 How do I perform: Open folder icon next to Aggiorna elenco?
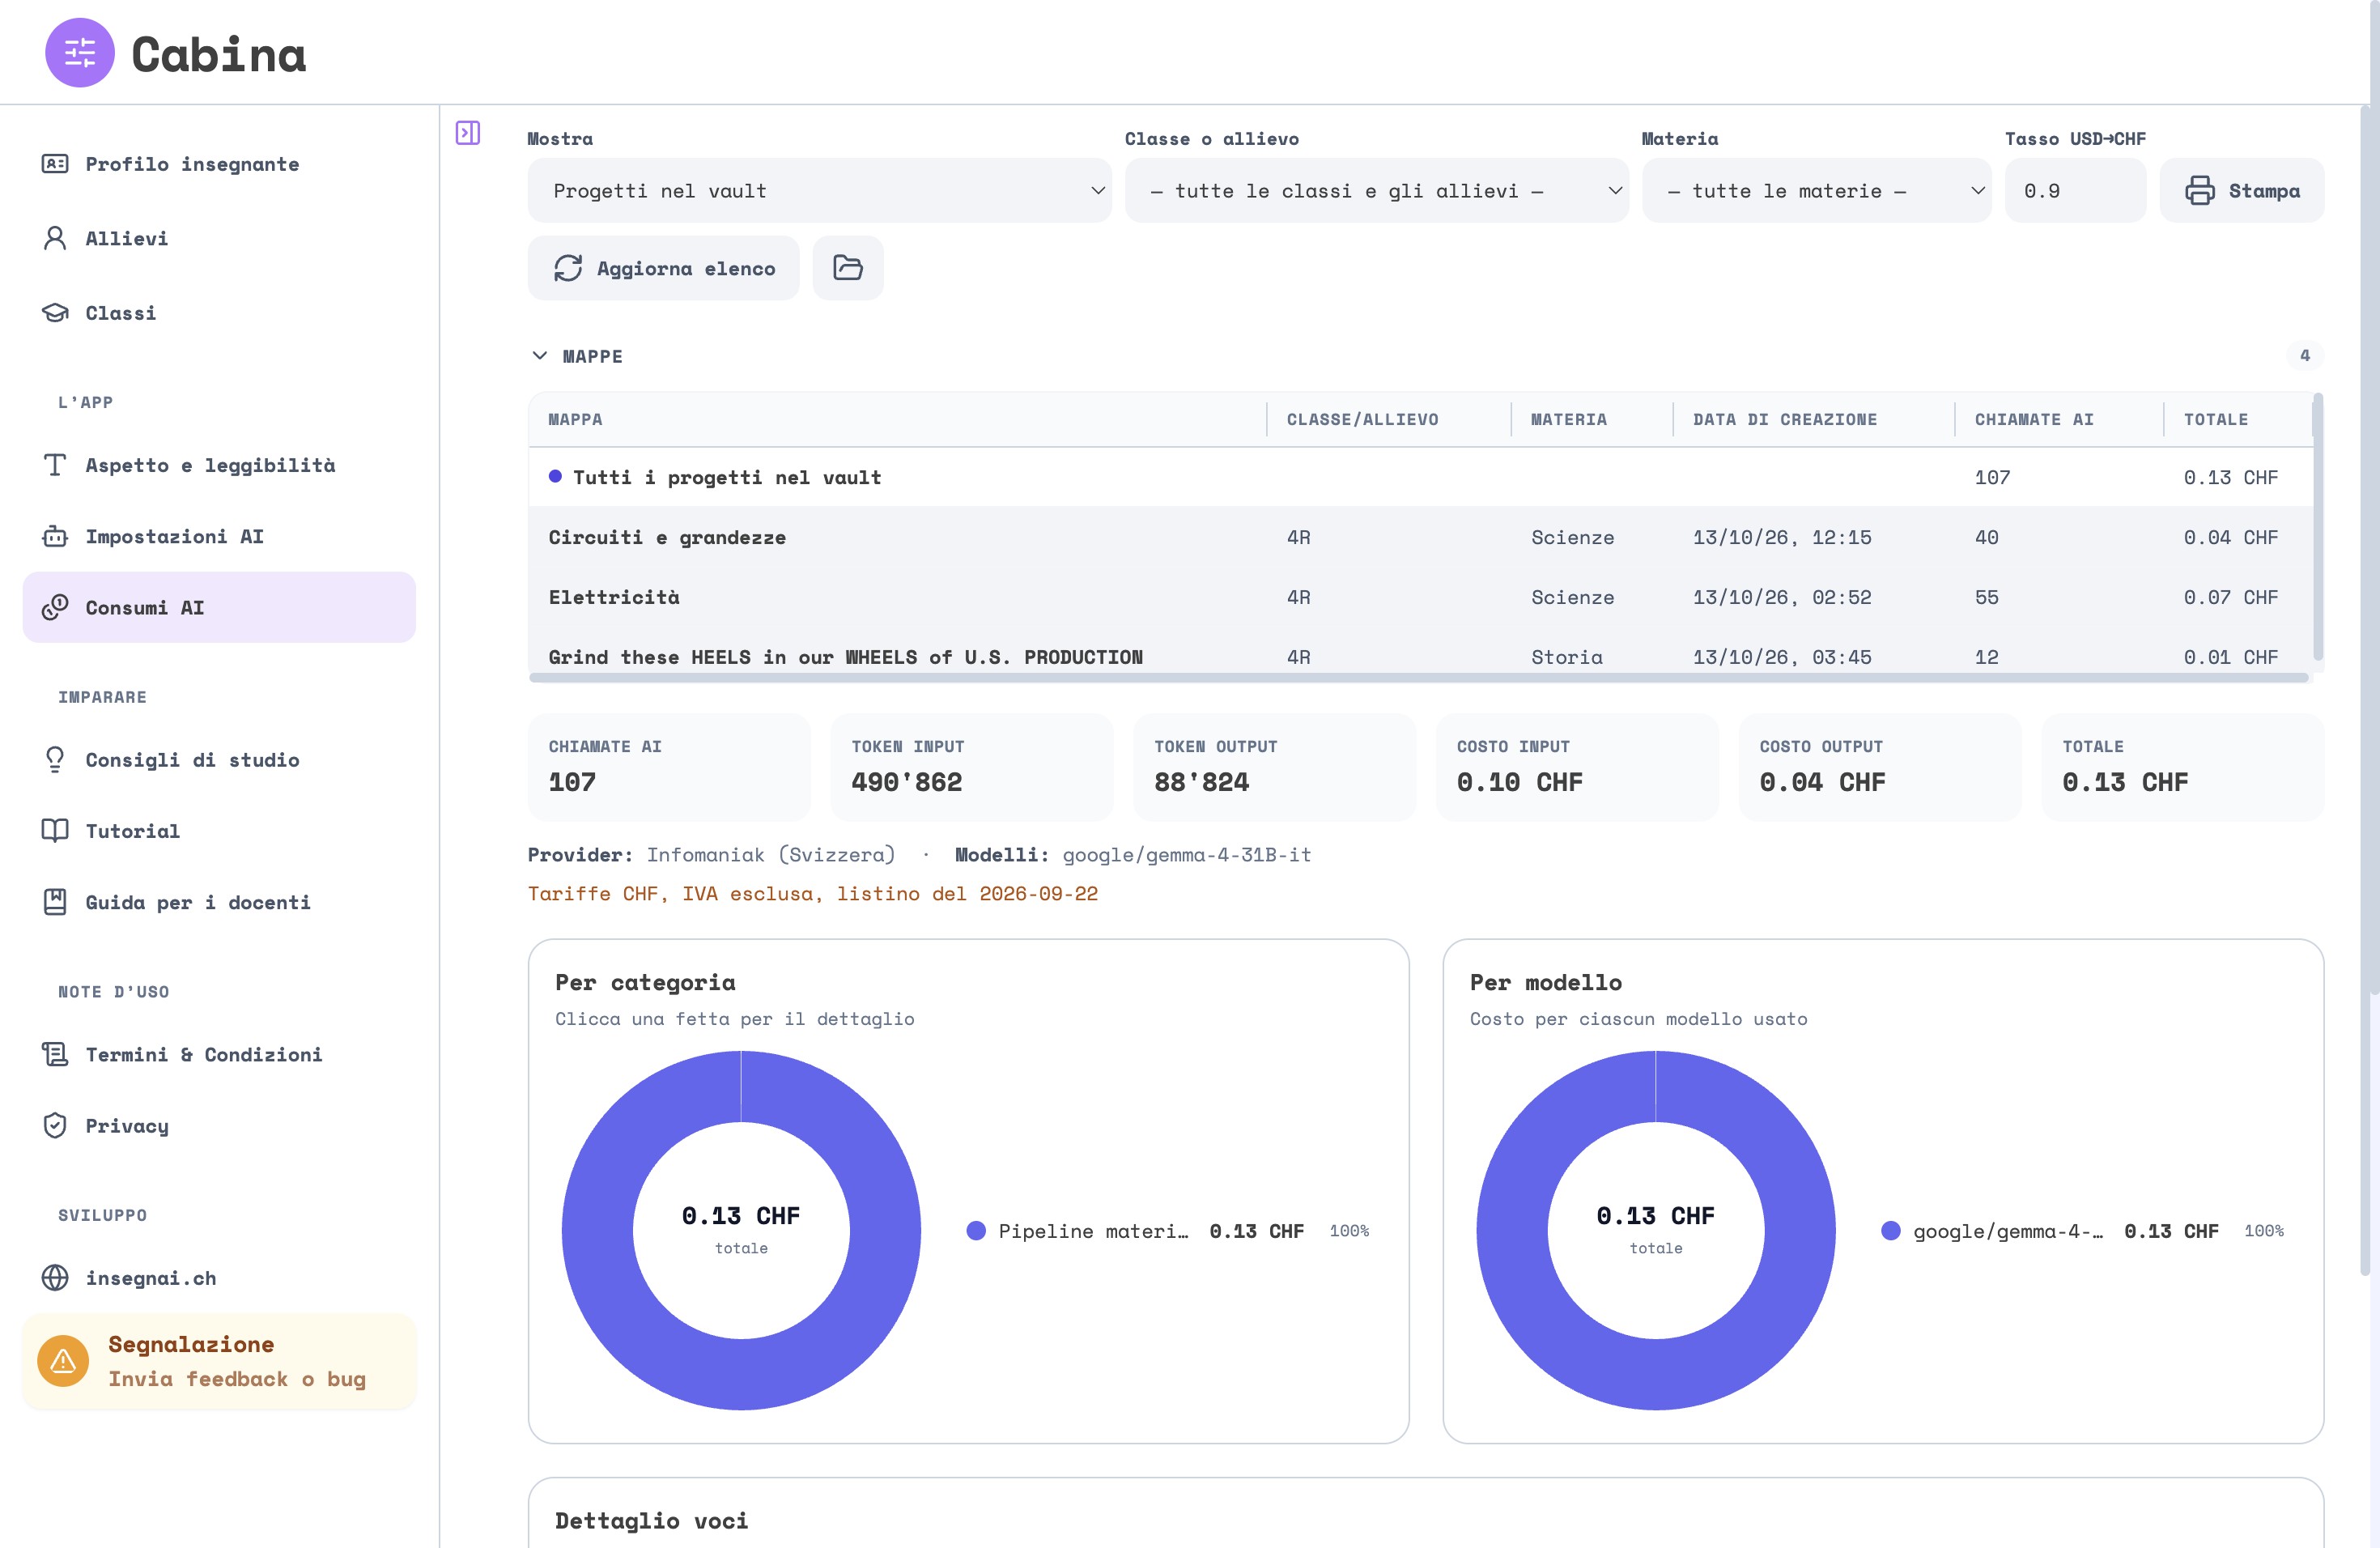[x=847, y=268]
